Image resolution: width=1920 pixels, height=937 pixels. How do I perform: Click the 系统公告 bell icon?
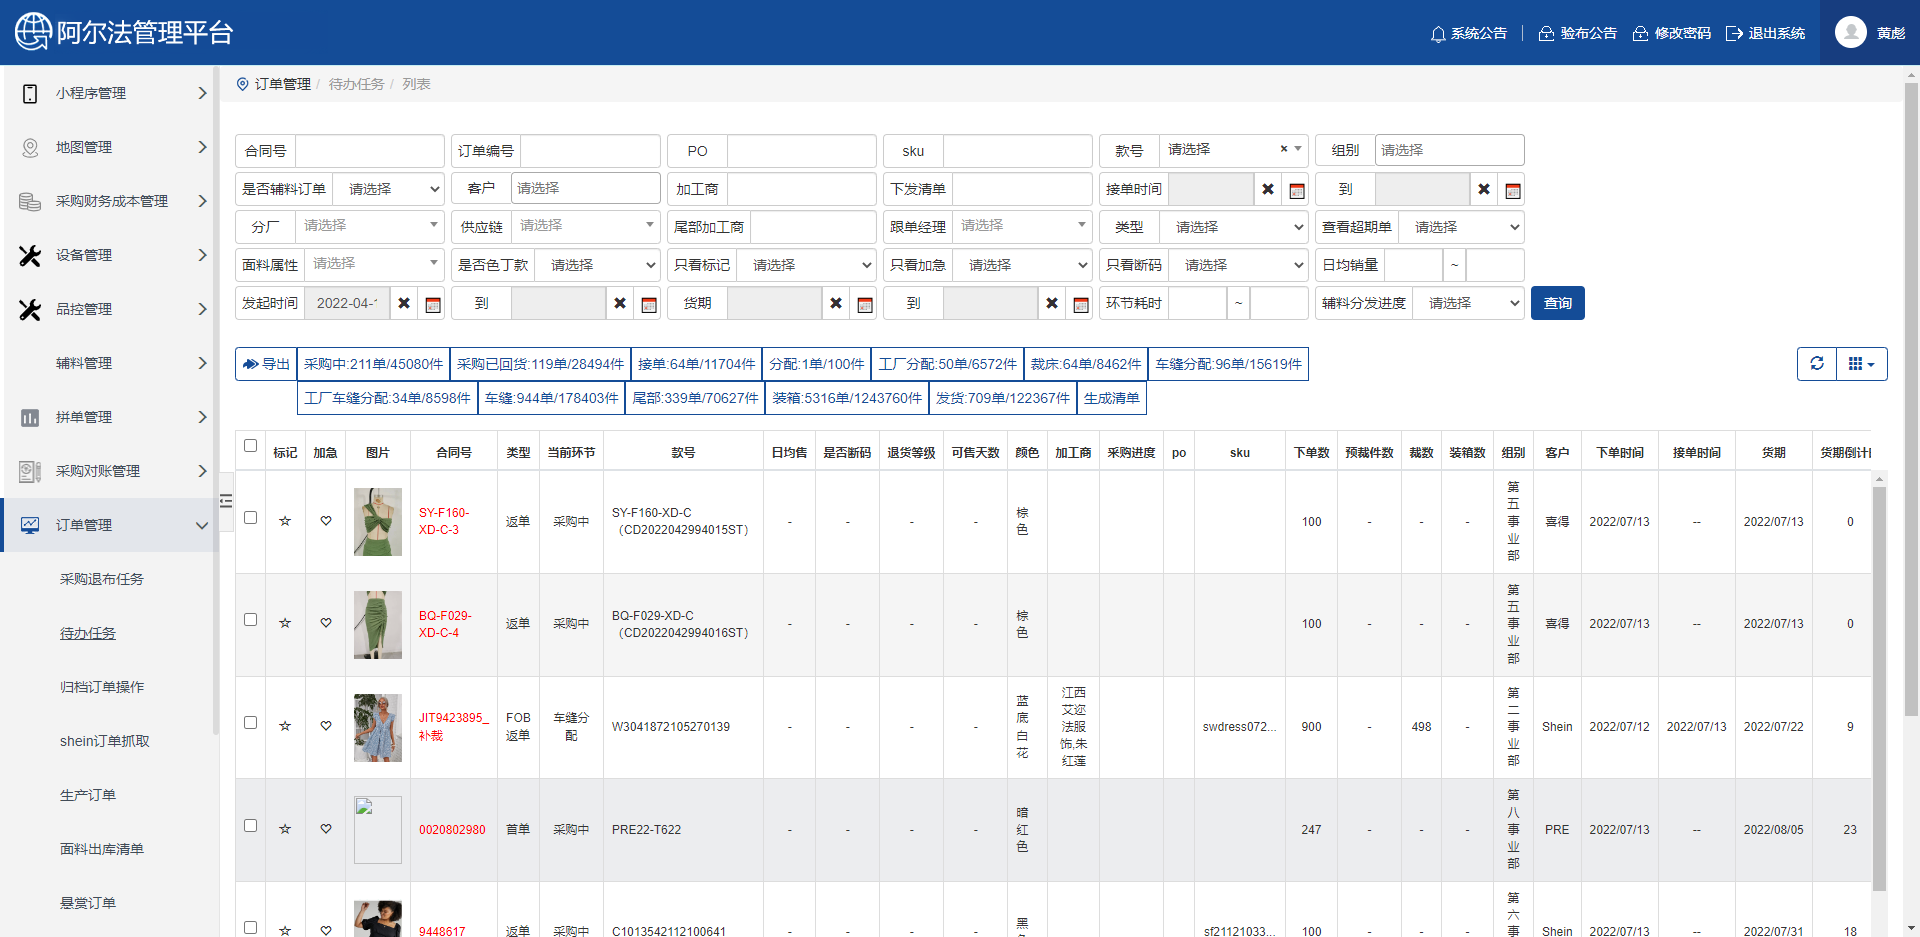(x=1438, y=34)
